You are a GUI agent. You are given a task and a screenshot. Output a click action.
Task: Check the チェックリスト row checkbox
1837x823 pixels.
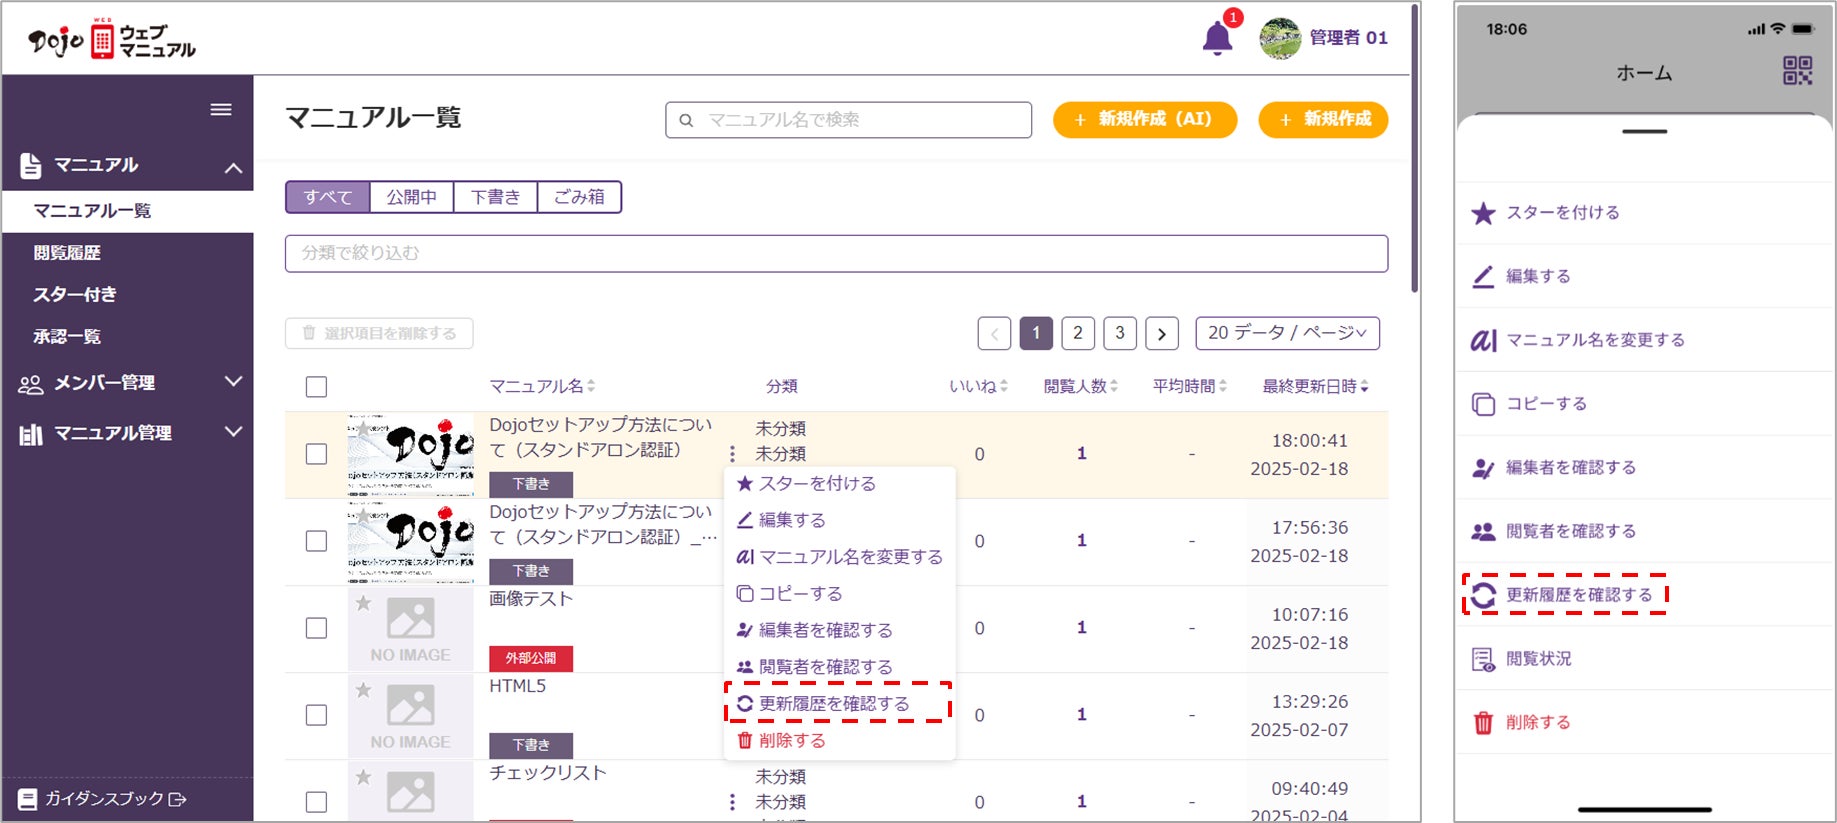[x=316, y=802]
